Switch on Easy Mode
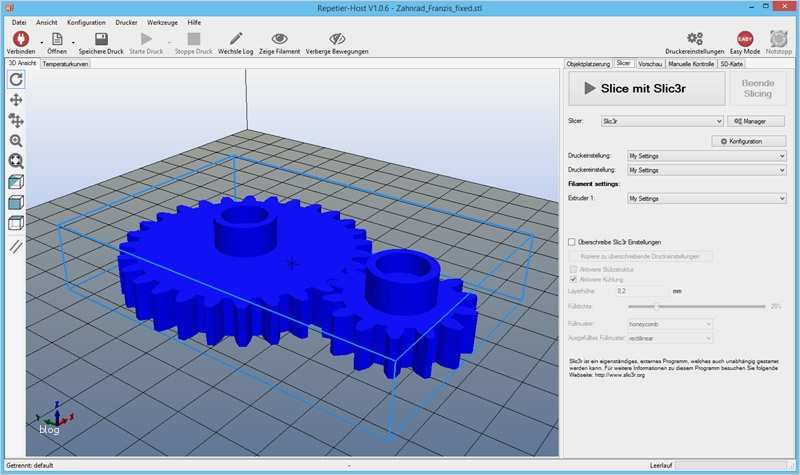The image size is (800, 475). [x=745, y=38]
